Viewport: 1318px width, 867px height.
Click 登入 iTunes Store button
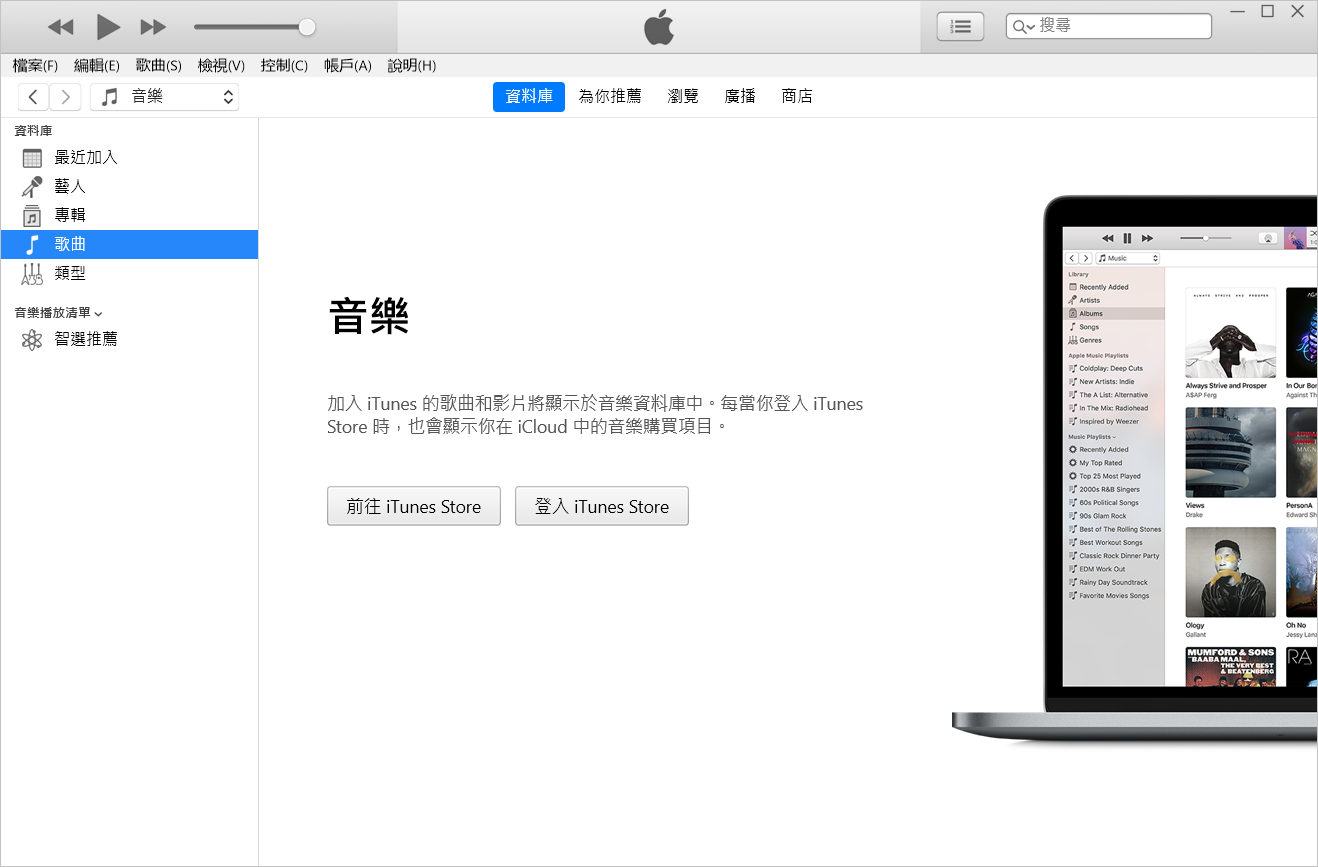pos(602,506)
